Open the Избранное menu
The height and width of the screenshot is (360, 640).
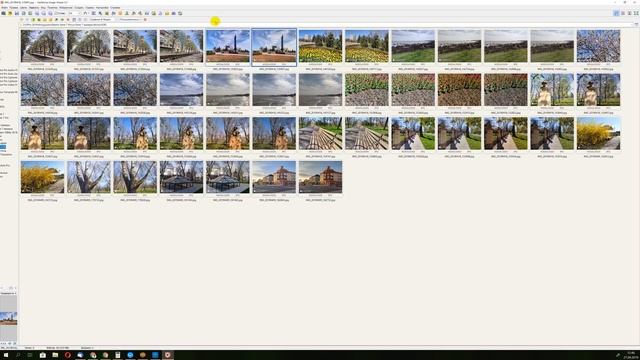pos(66,8)
